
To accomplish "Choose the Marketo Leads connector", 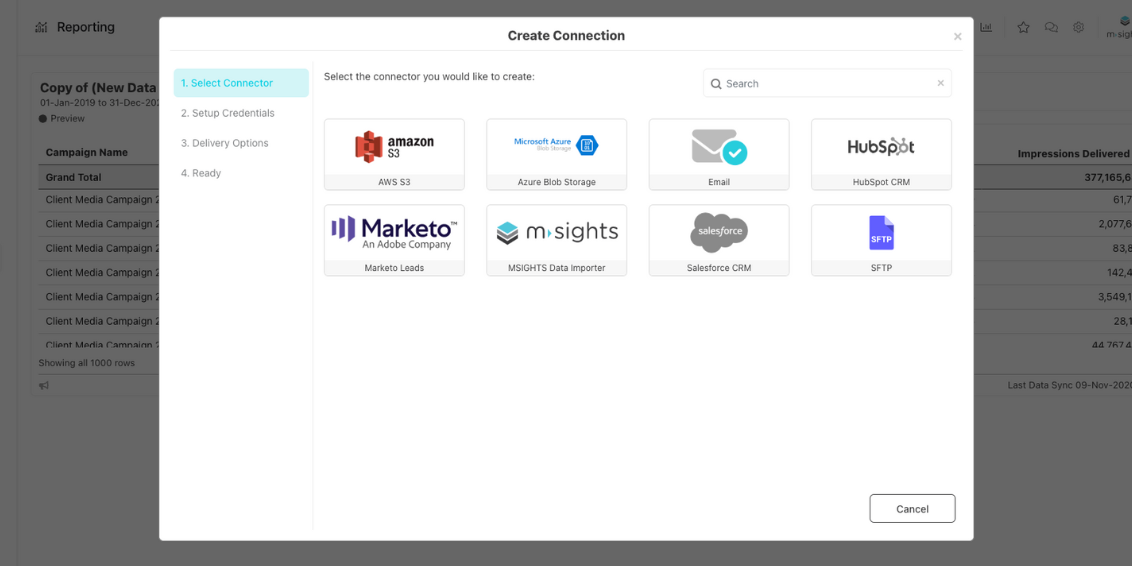I will 394,240.
